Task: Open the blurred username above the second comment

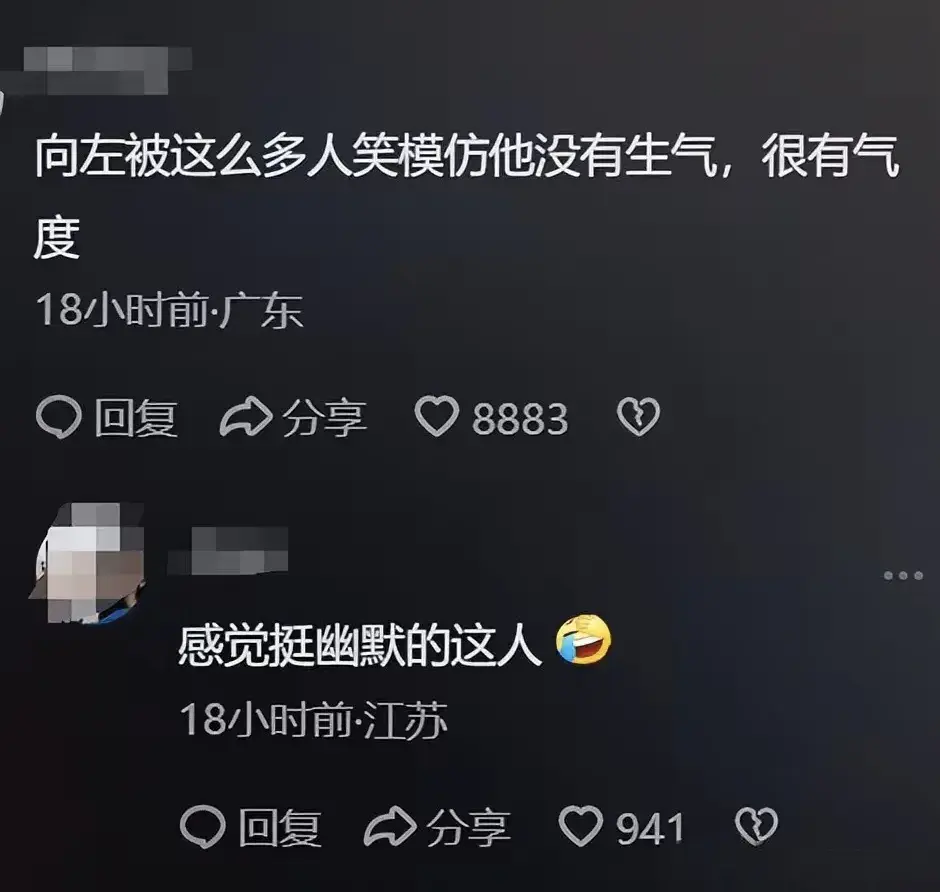Action: 228,551
